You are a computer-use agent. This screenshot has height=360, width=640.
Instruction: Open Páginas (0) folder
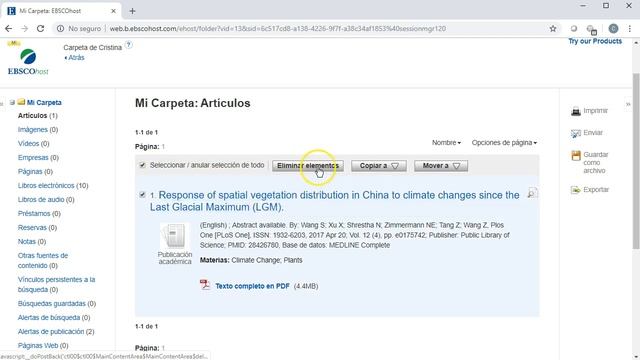pos(35,171)
